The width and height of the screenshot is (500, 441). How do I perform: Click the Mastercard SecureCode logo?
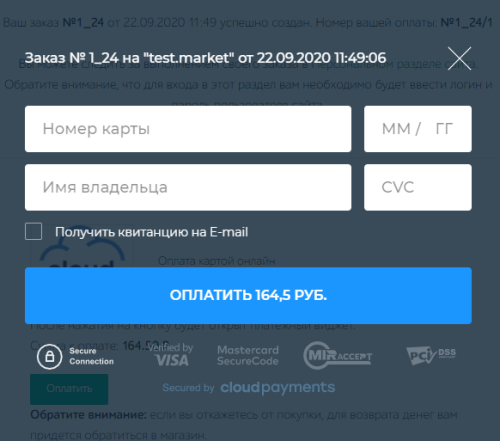click(248, 355)
